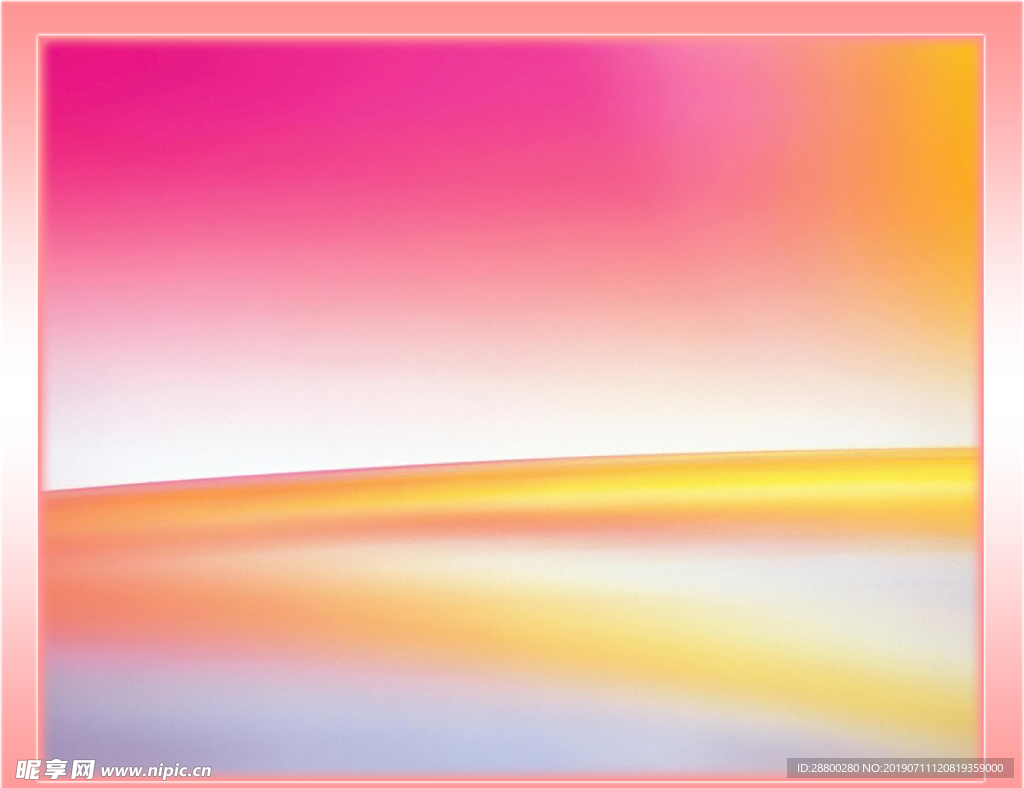Open the www.nipic.cn watermark link
The width and height of the screenshot is (1024, 788).
(x=156, y=771)
